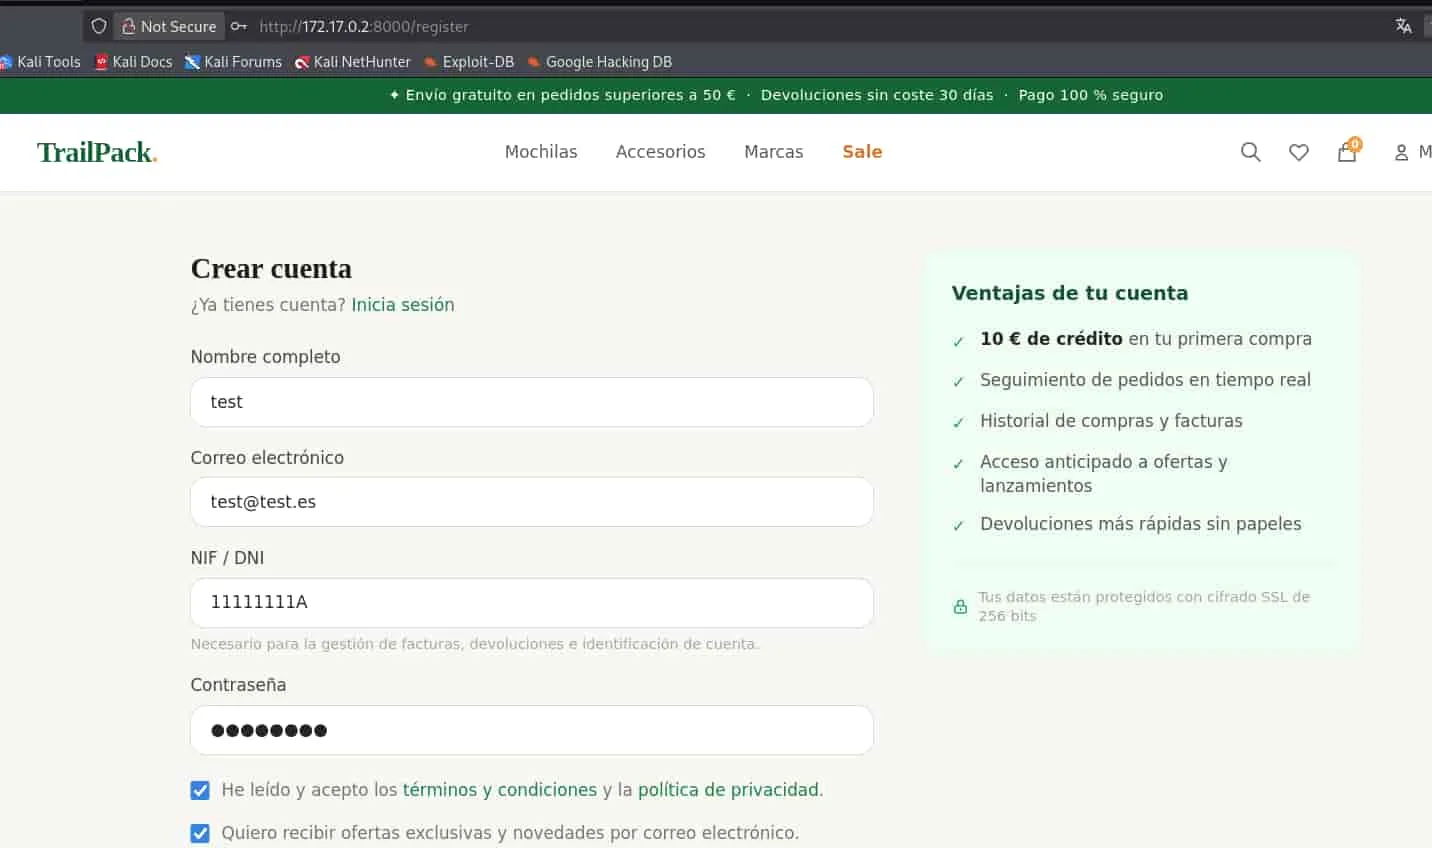Image resolution: width=1432 pixels, height=848 pixels.
Task: Click the translate page icon in address bar
Action: [1403, 26]
